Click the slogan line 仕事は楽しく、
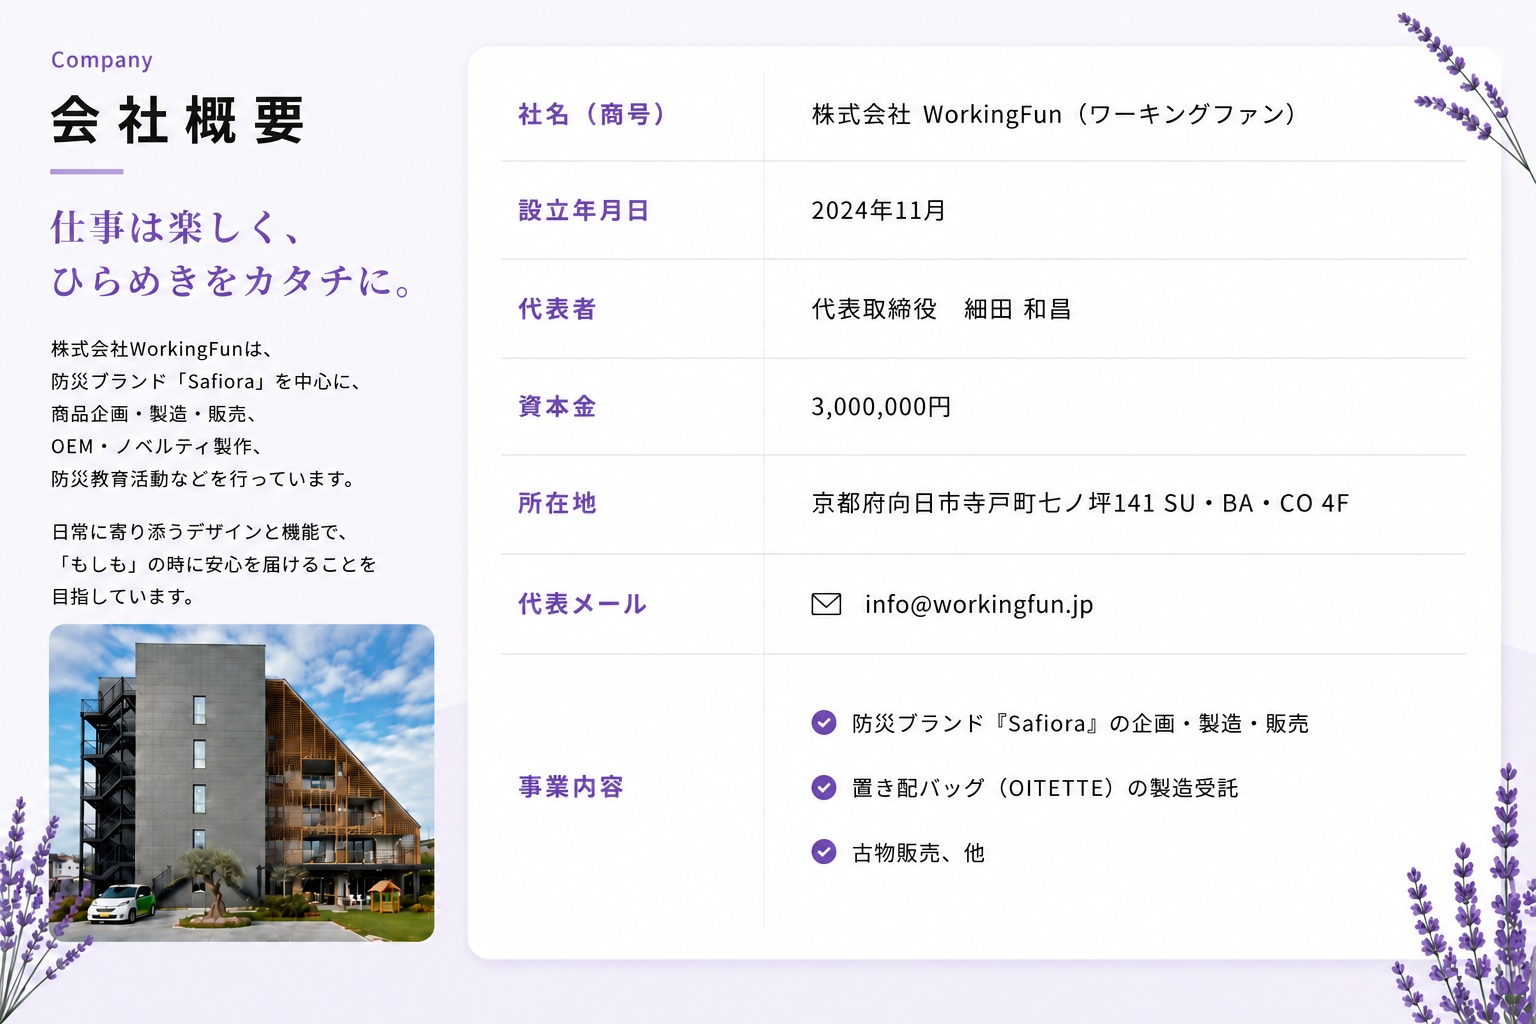The image size is (1536, 1024). 176,228
